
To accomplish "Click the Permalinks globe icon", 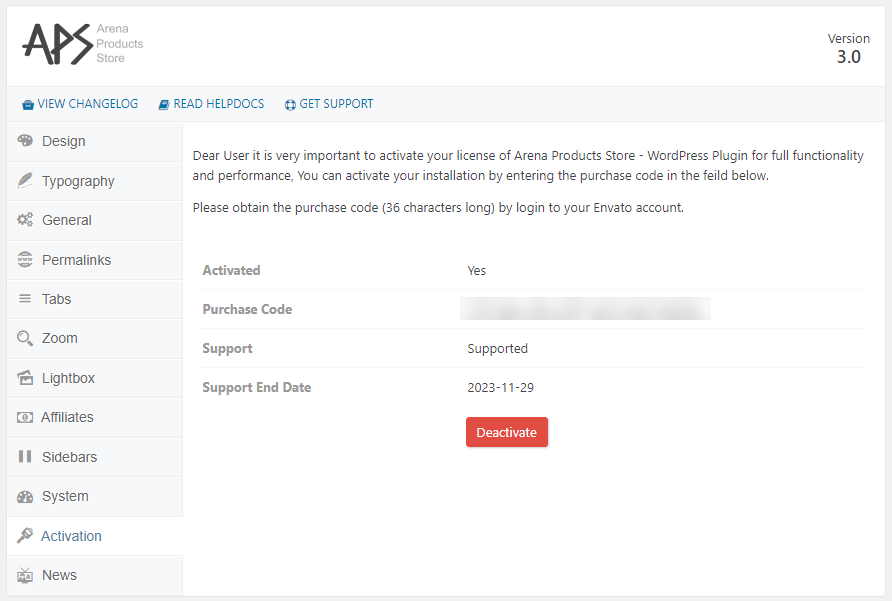I will 25,260.
